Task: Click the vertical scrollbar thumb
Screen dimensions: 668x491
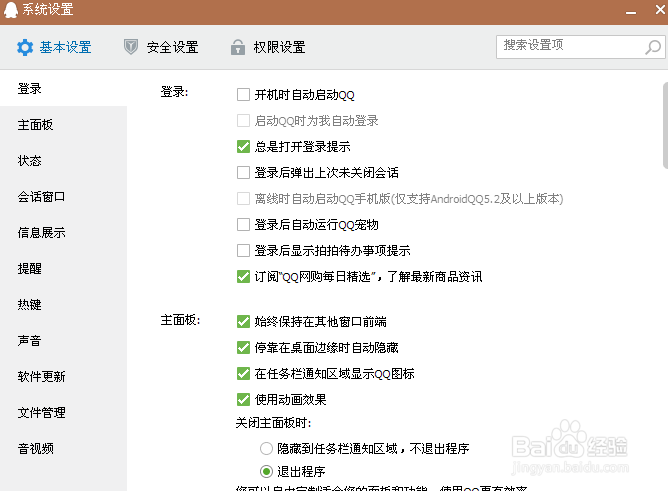Action: [665, 126]
